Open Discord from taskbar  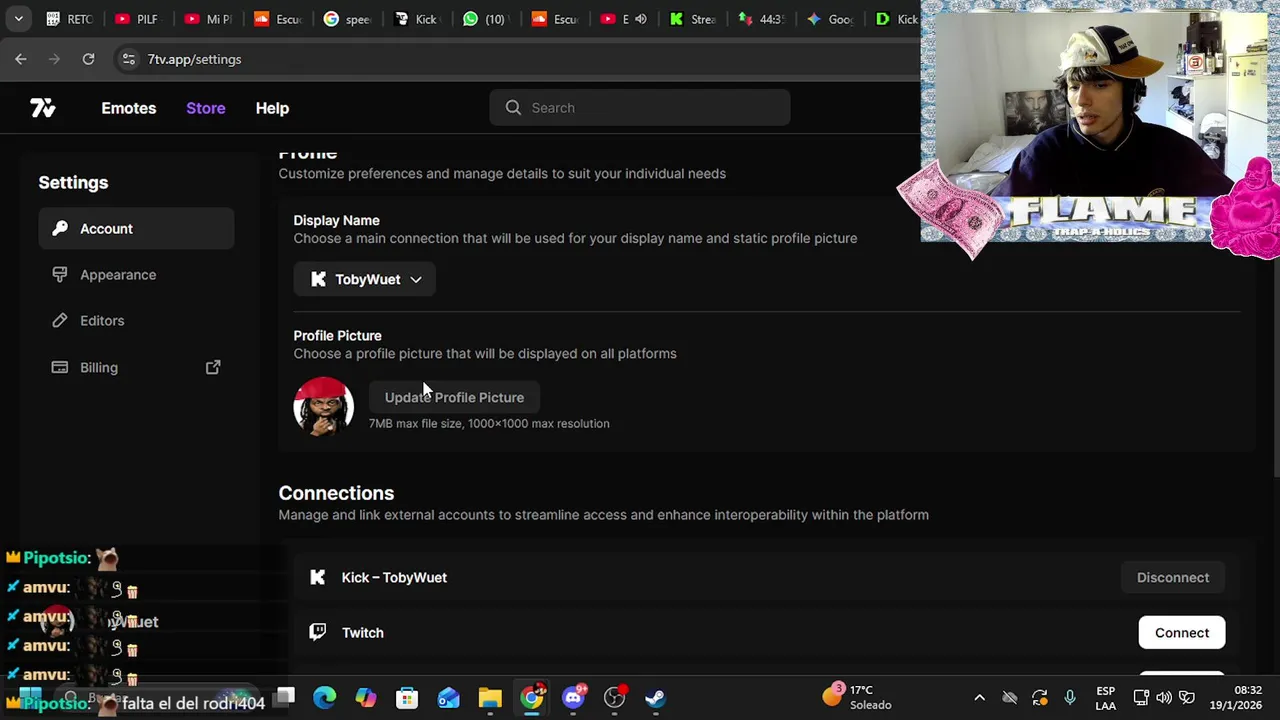(x=573, y=698)
